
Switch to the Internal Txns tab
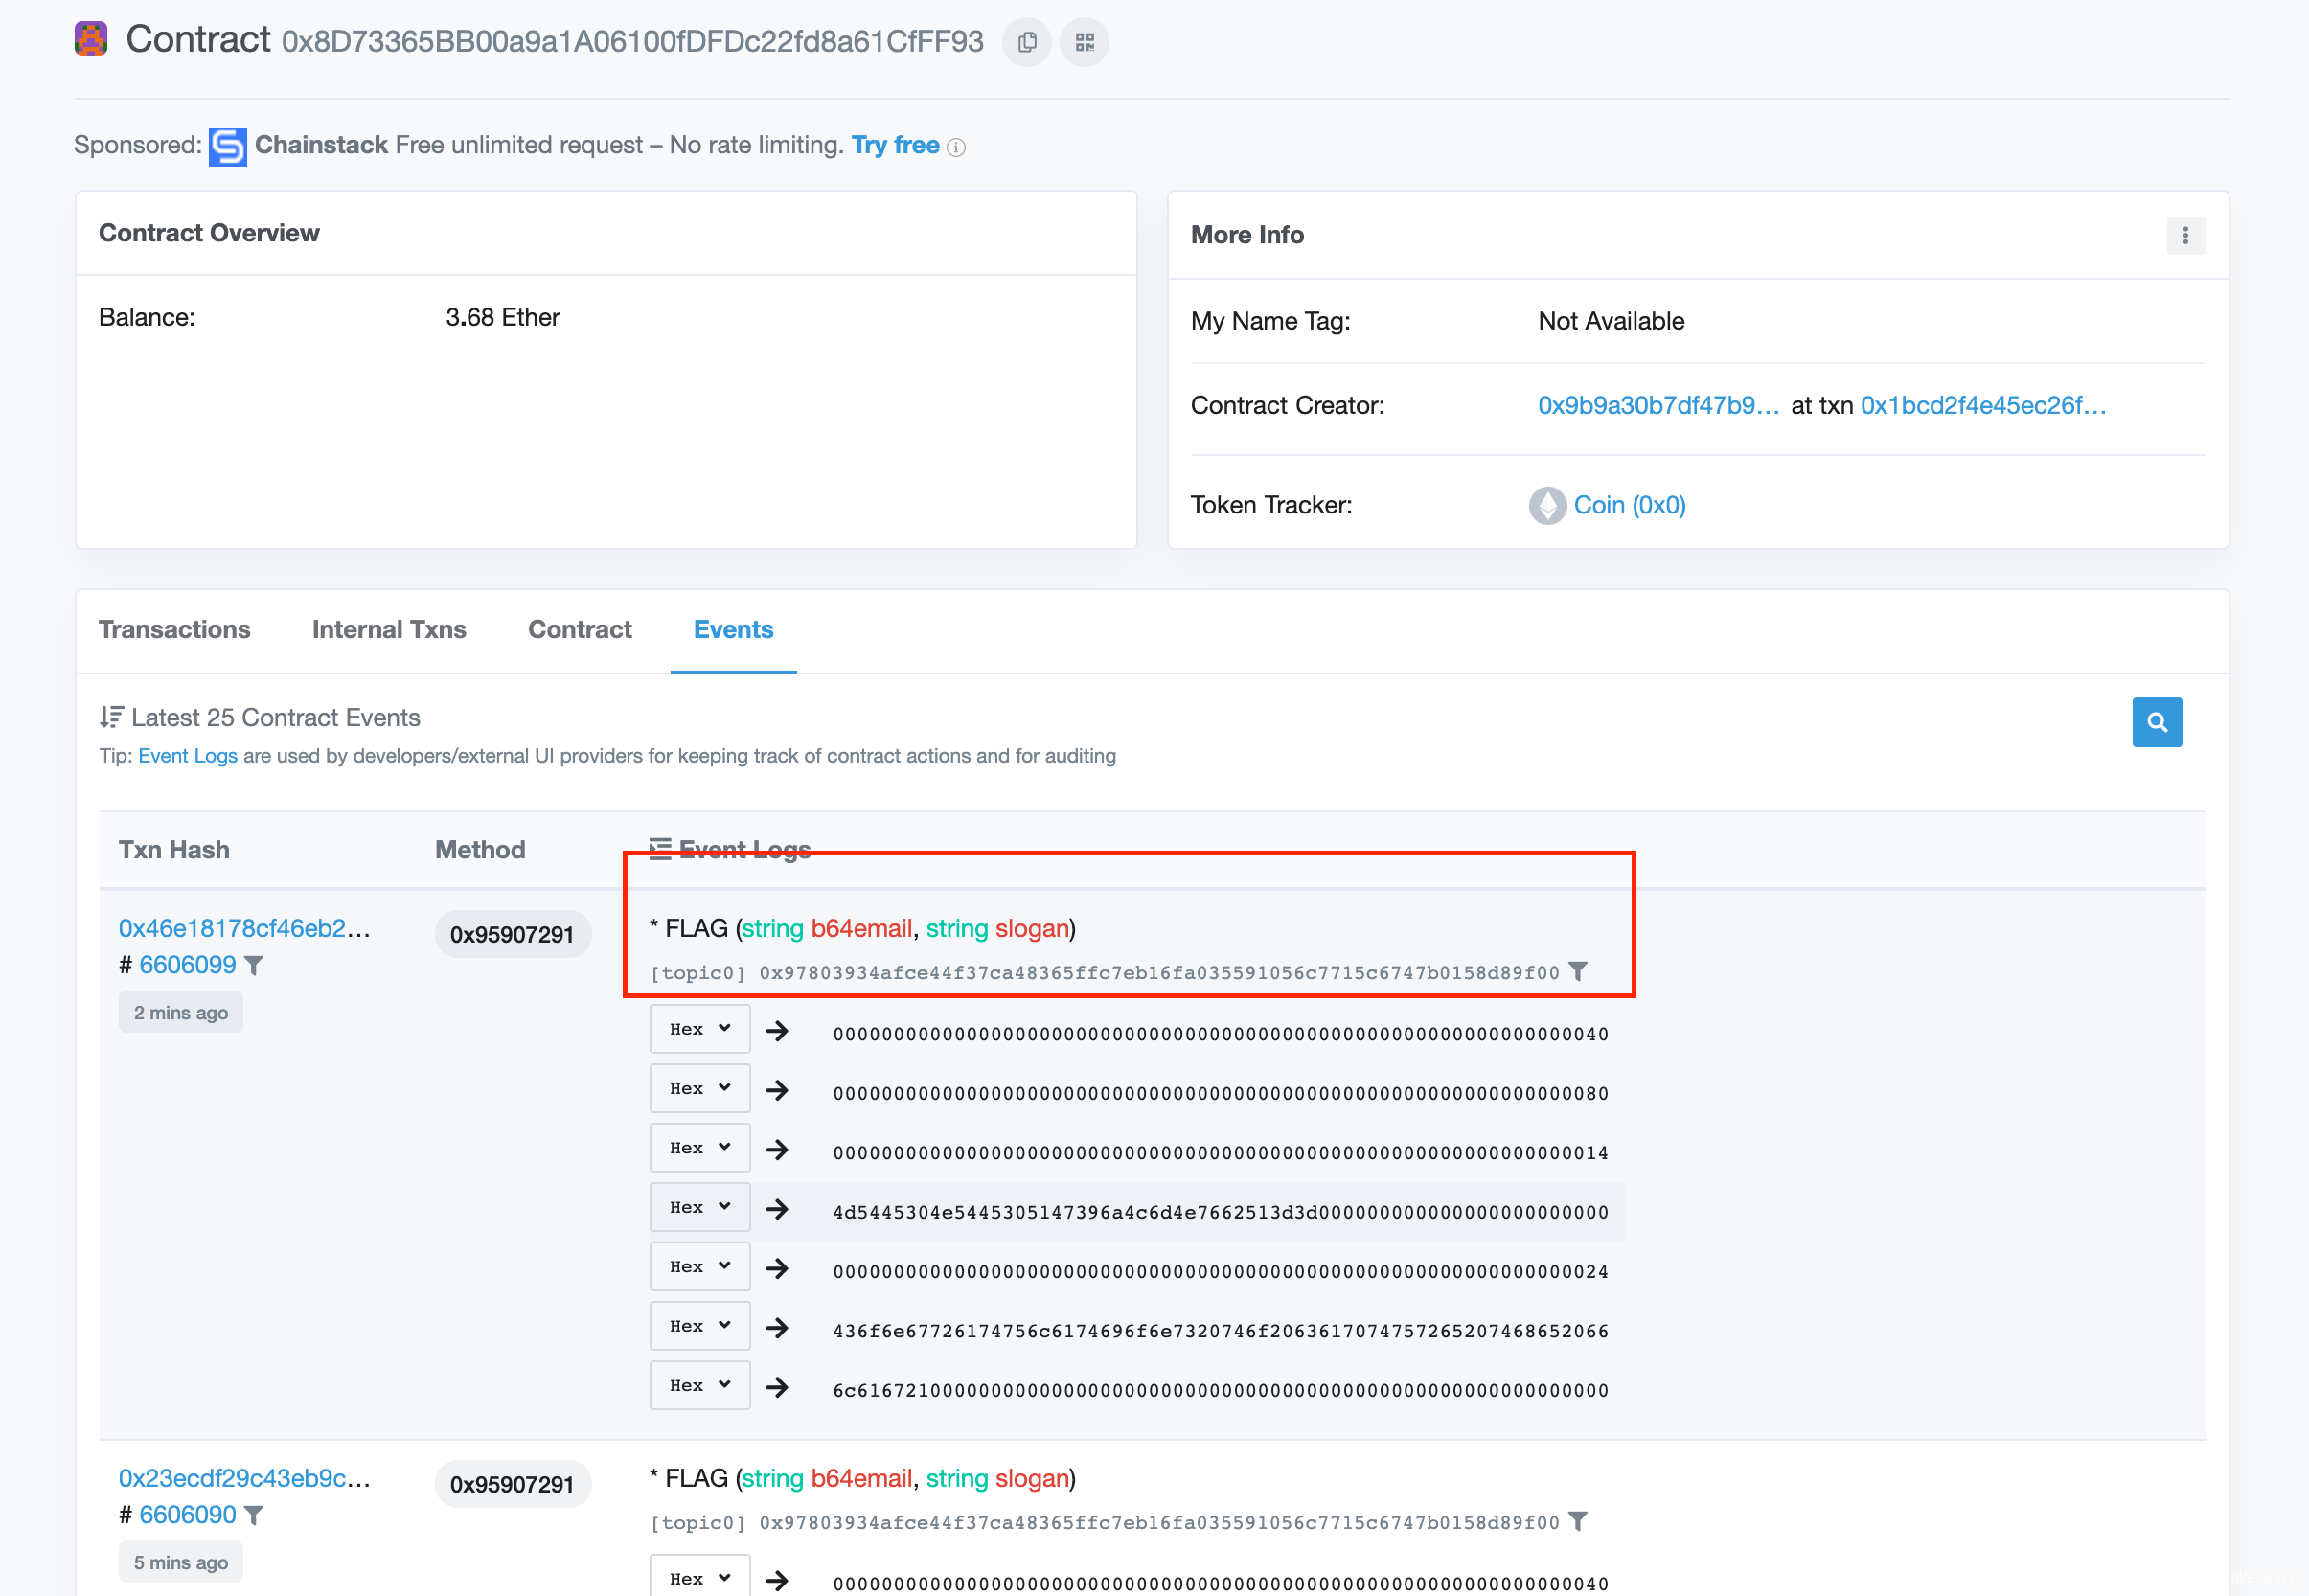tap(389, 629)
